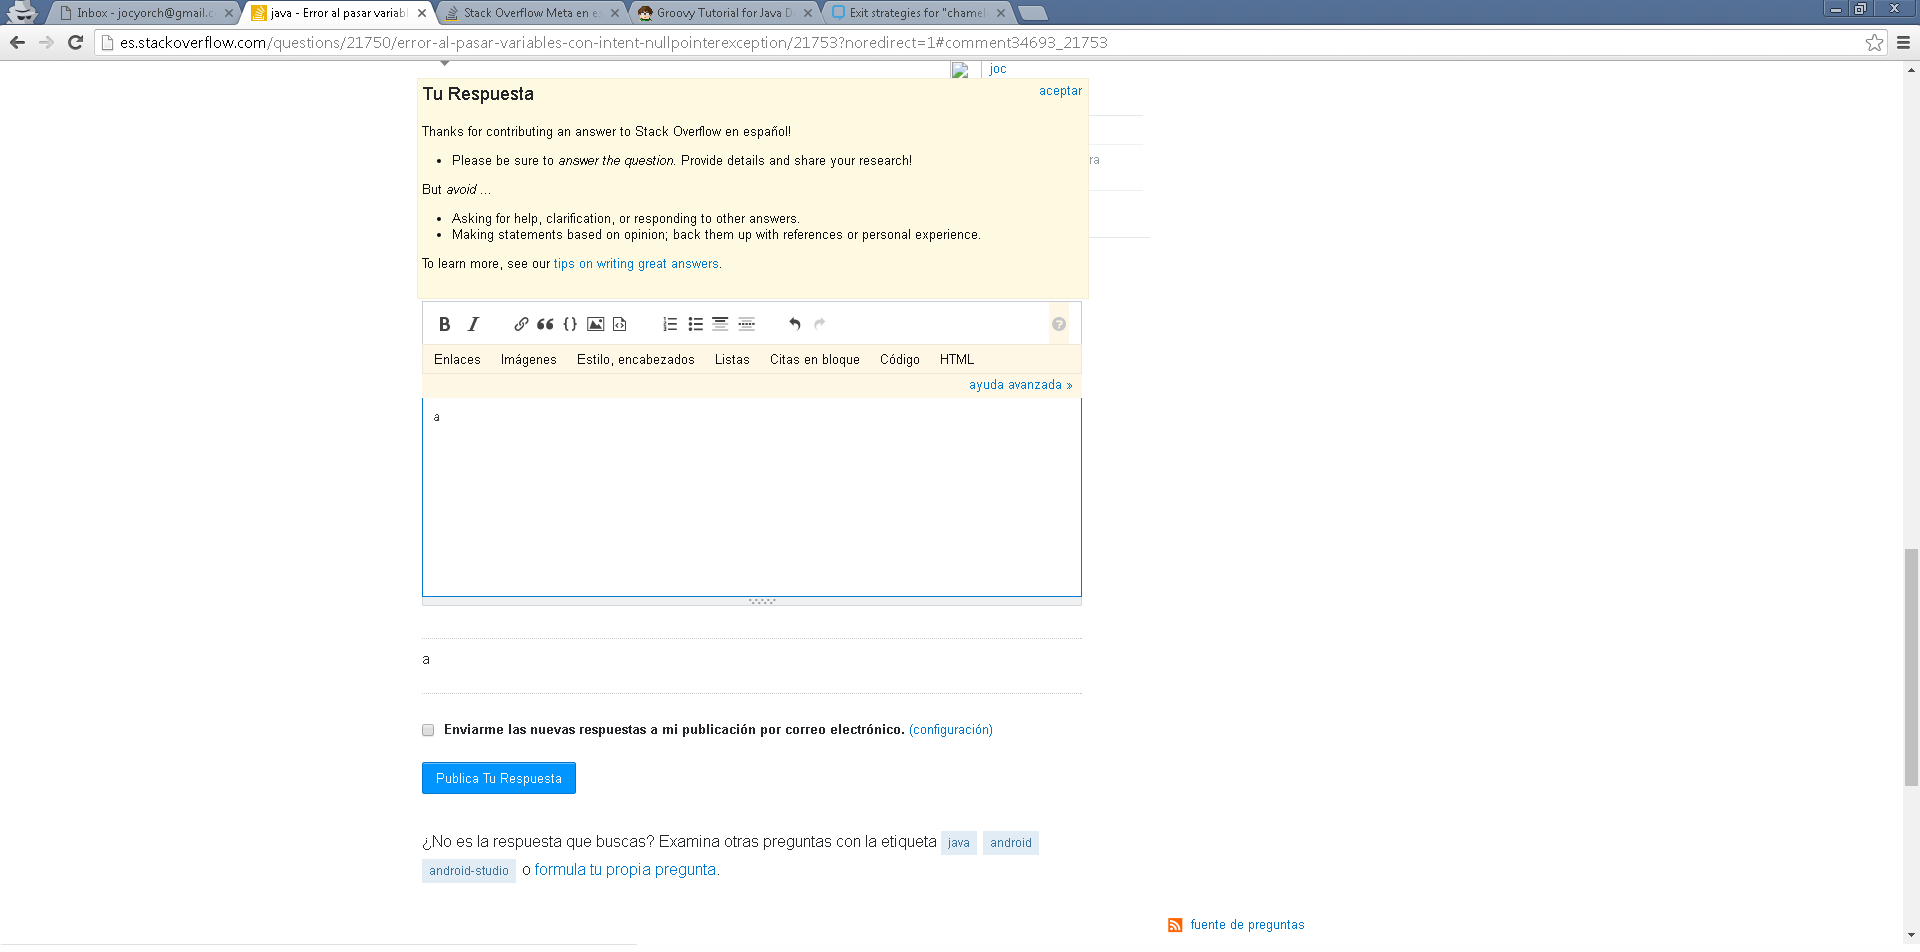The height and width of the screenshot is (952, 1920).
Task: Redo edit in answer editor
Action: point(820,324)
